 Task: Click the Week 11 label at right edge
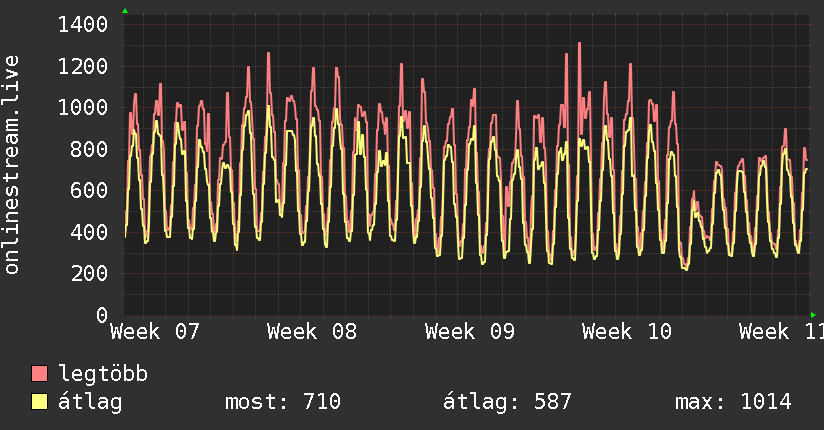780,332
